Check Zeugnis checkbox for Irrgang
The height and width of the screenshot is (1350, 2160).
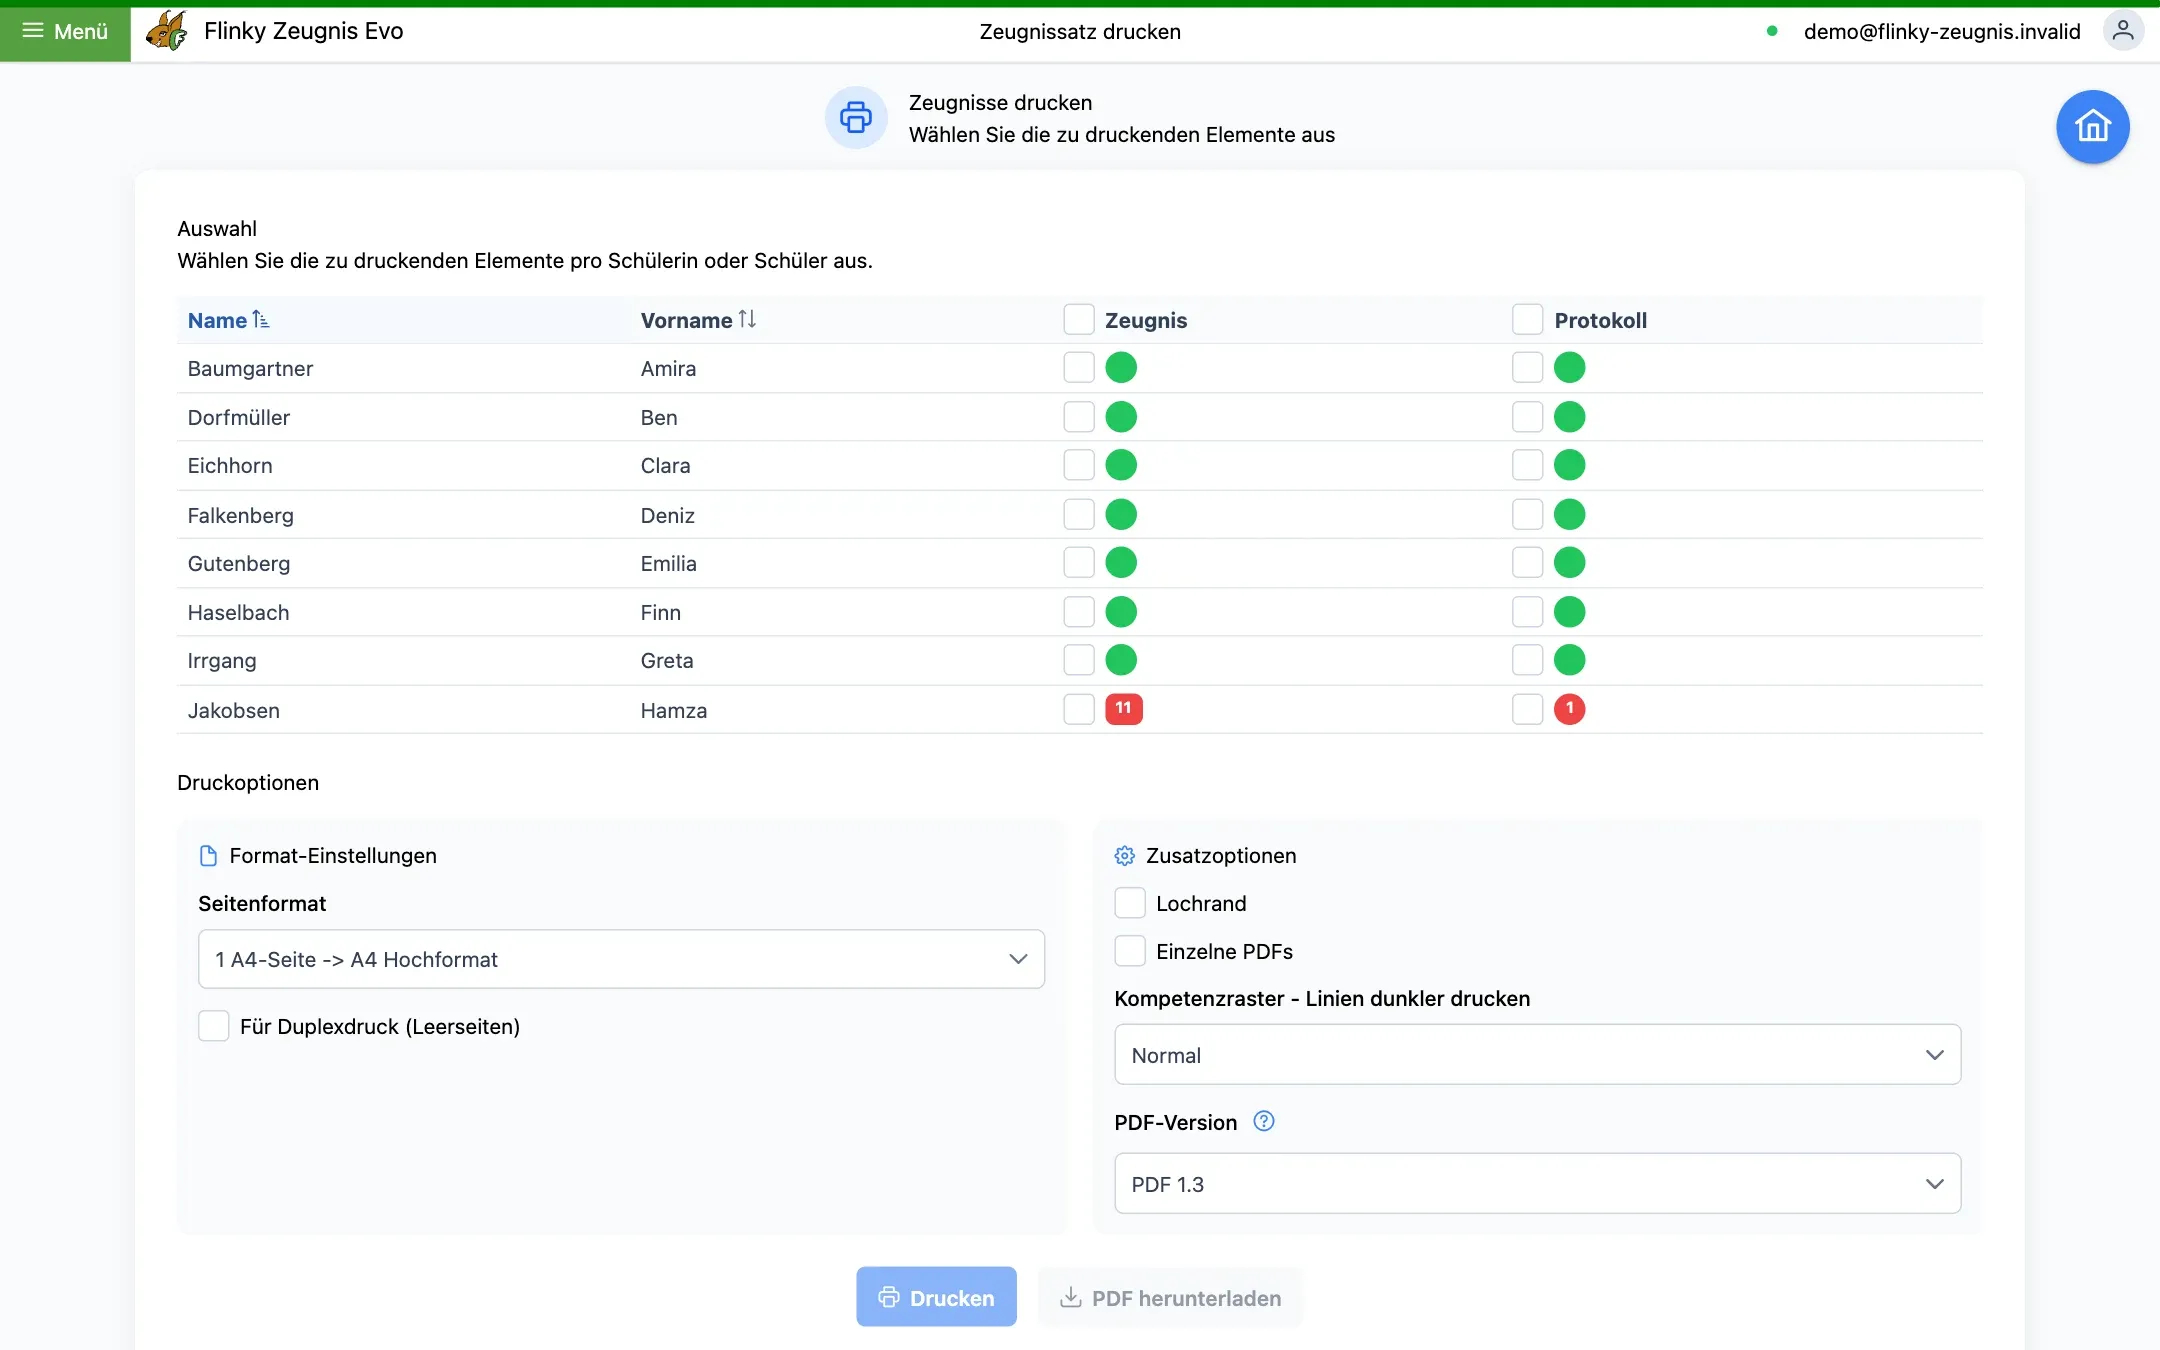(x=1079, y=660)
